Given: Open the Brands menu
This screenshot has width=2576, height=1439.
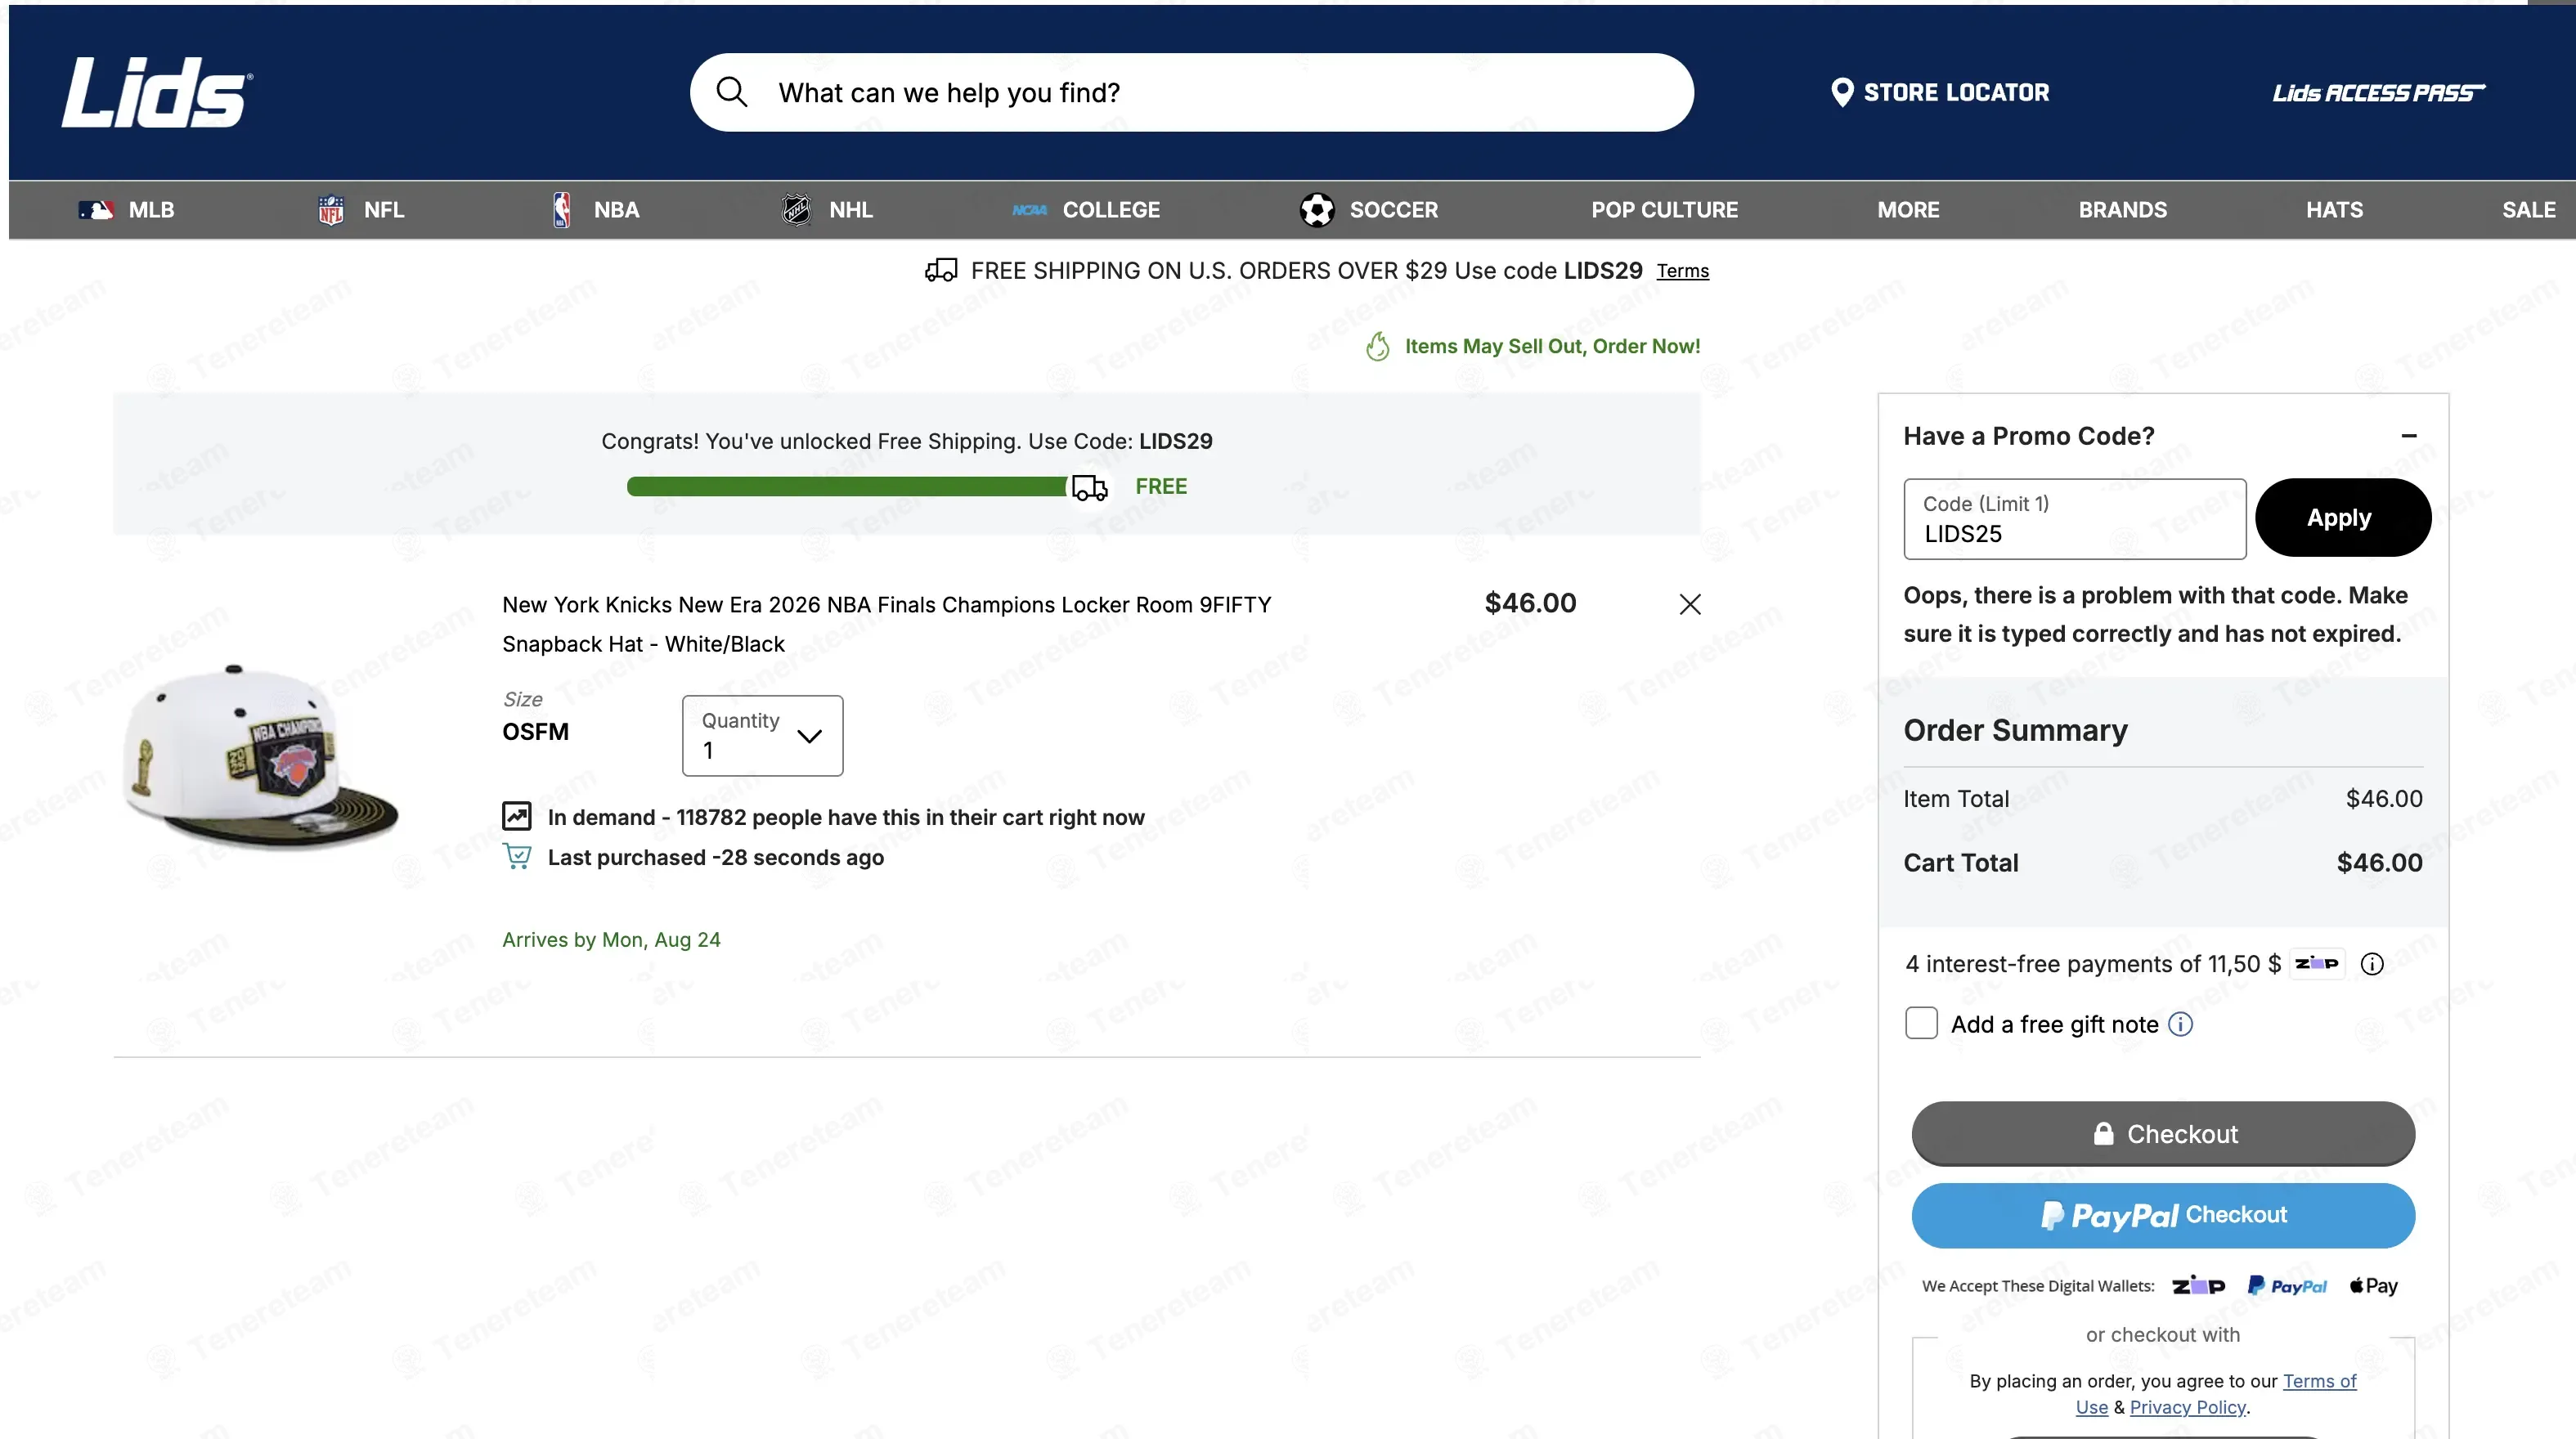Looking at the screenshot, I should pyautogui.click(x=2122, y=210).
